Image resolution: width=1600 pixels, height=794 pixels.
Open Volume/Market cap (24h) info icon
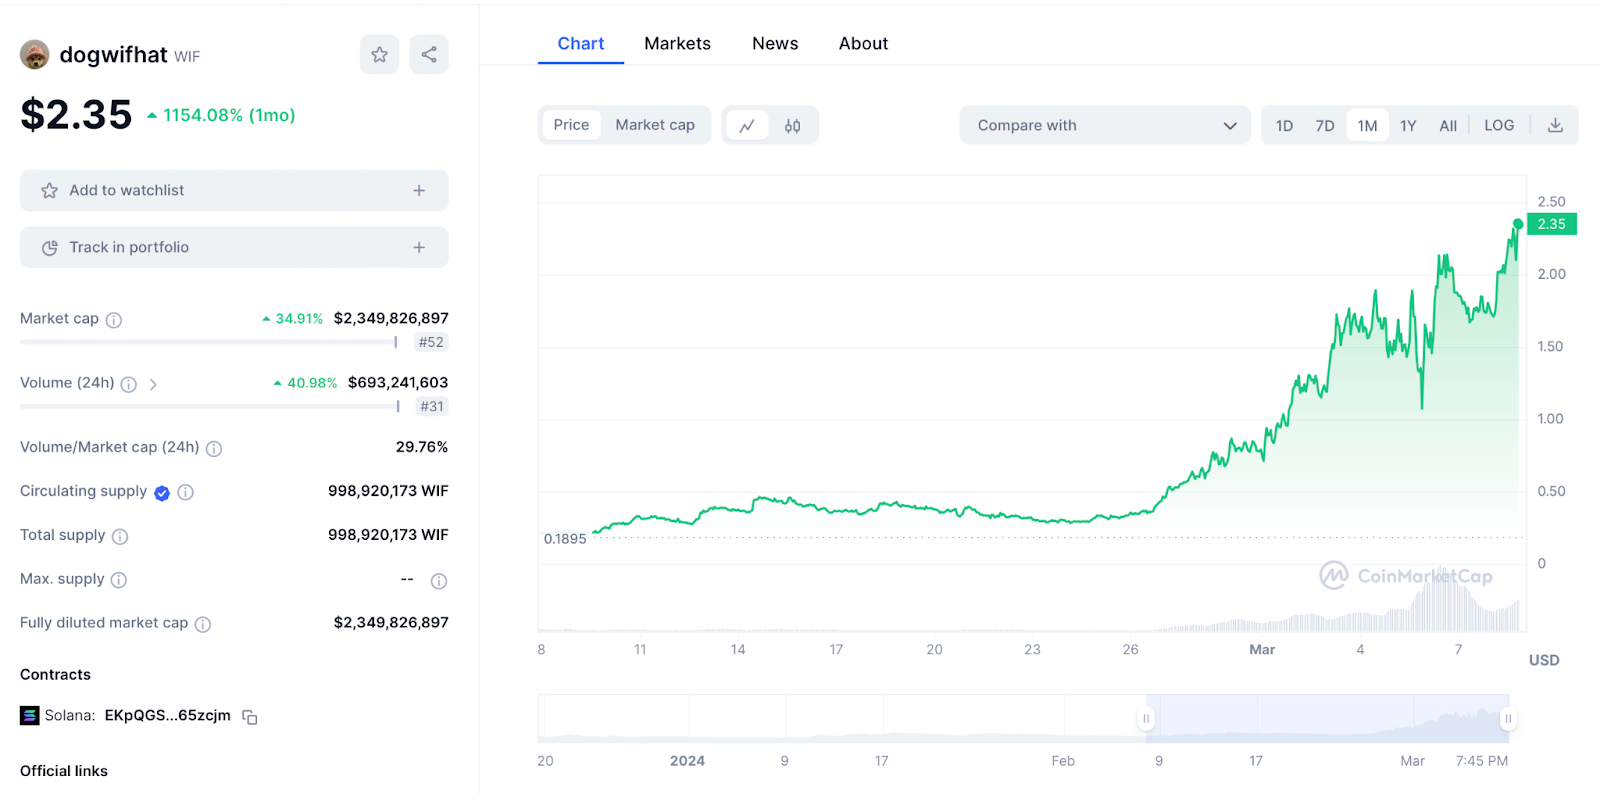click(214, 449)
